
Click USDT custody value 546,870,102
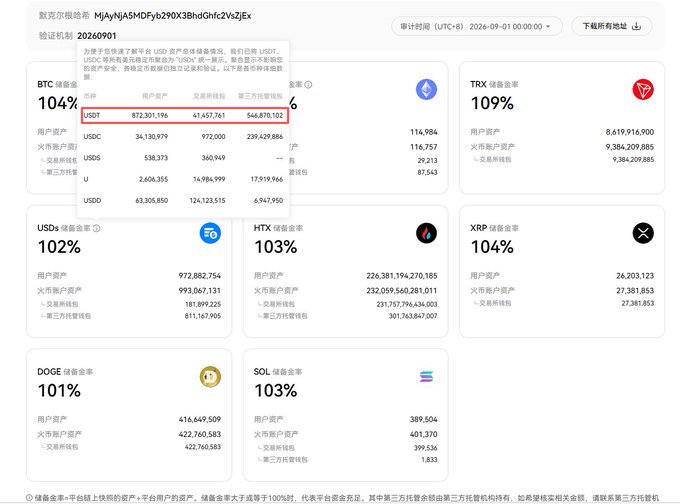(x=265, y=115)
